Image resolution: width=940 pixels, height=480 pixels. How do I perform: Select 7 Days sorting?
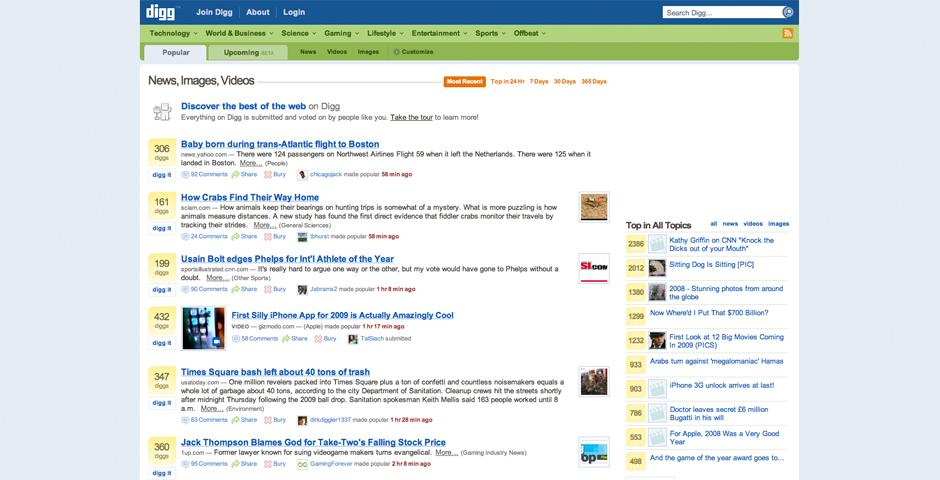point(539,81)
